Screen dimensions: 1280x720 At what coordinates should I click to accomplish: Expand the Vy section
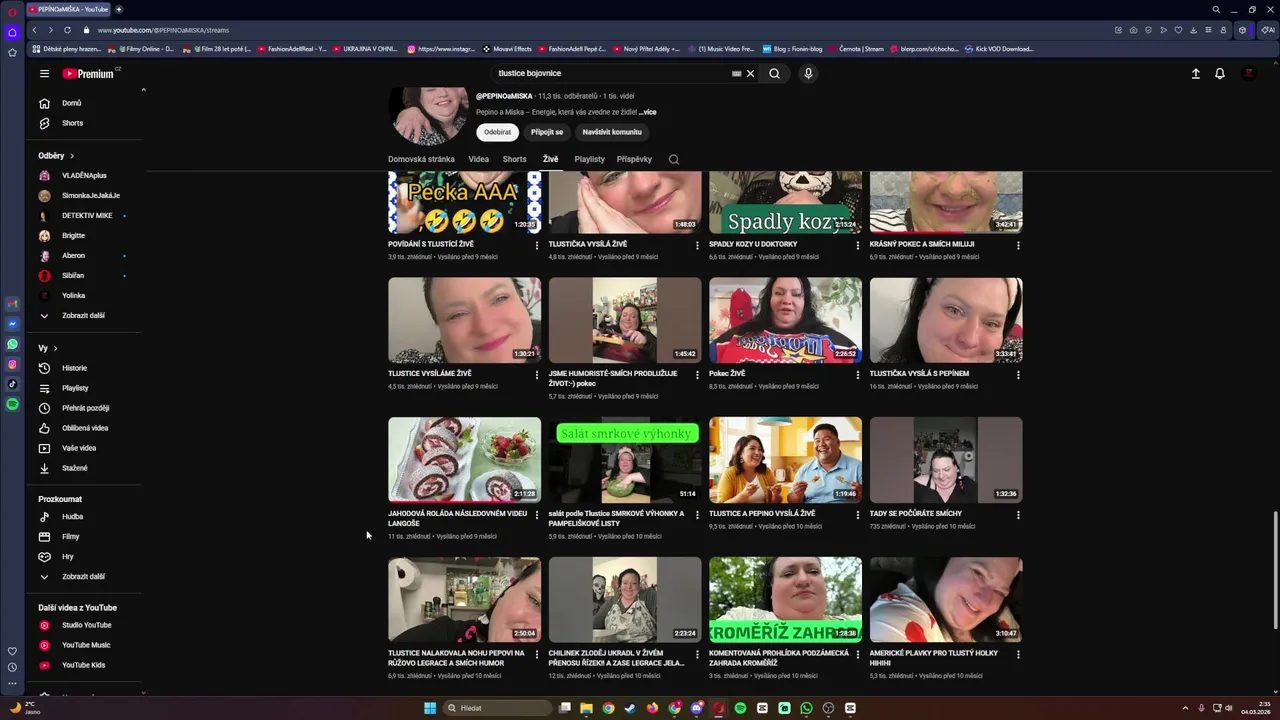(48, 348)
